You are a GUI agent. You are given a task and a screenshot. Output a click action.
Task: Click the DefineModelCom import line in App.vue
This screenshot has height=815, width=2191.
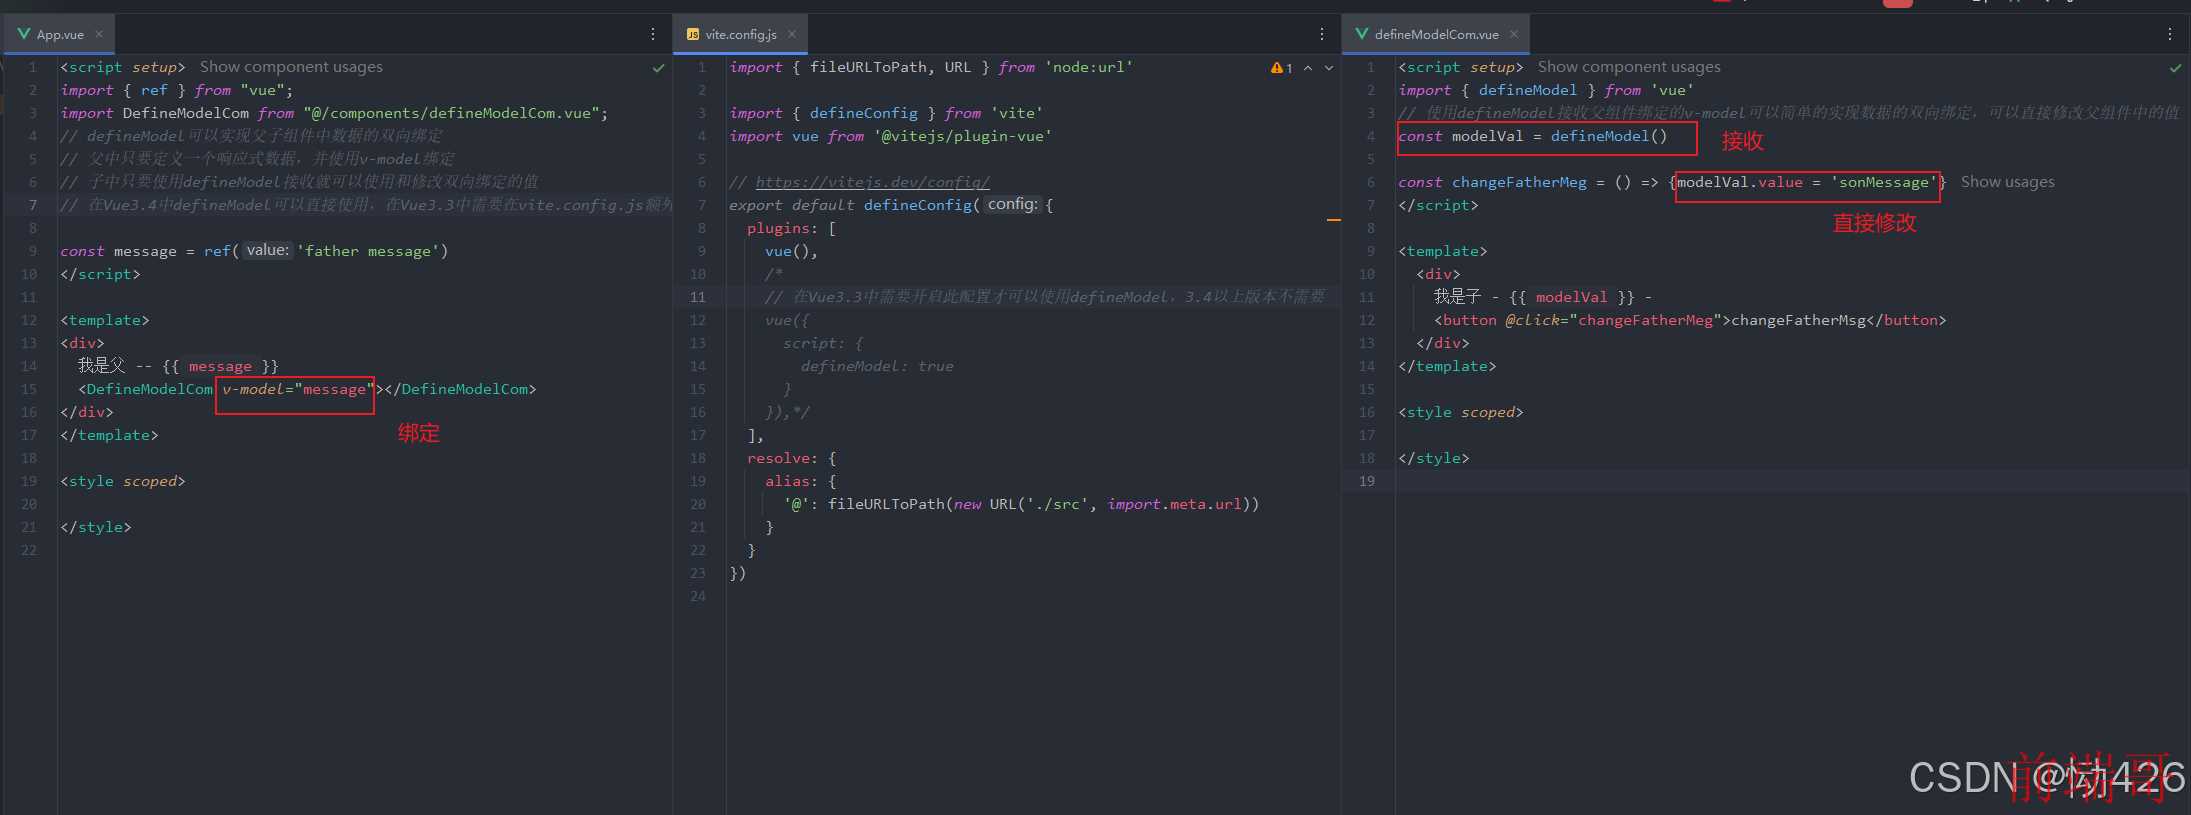[334, 113]
